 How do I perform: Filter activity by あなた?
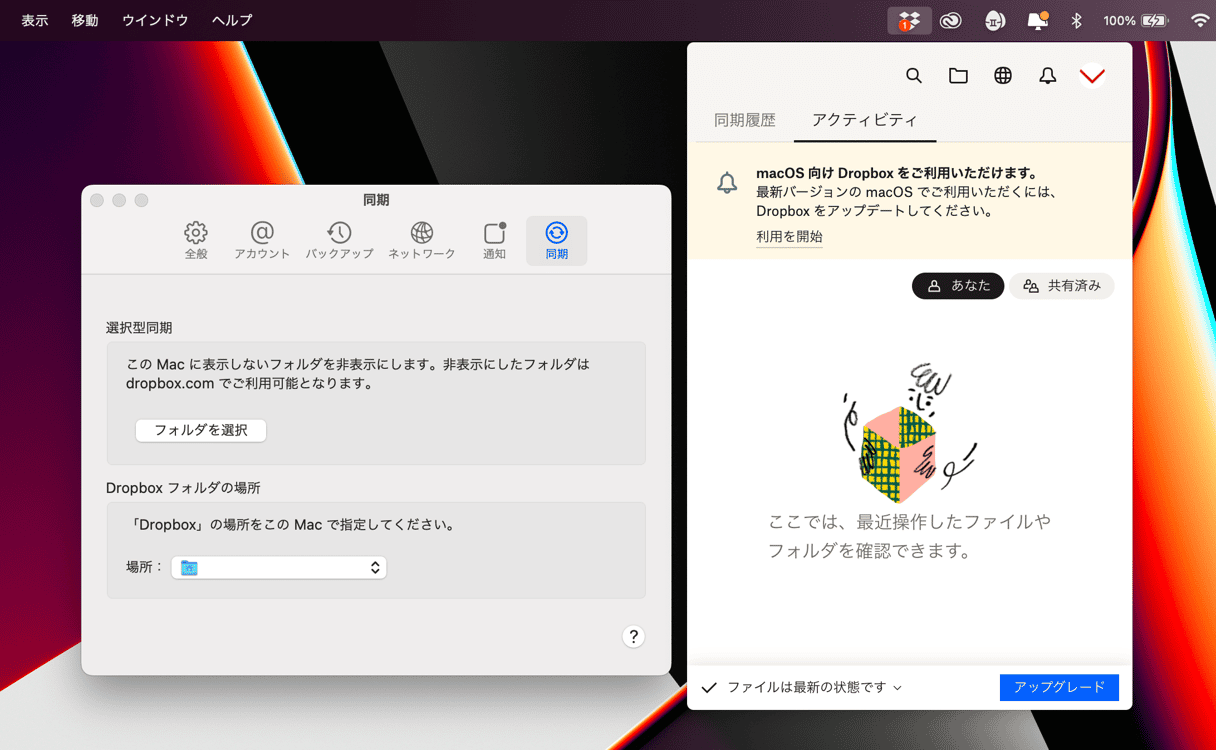pos(958,286)
